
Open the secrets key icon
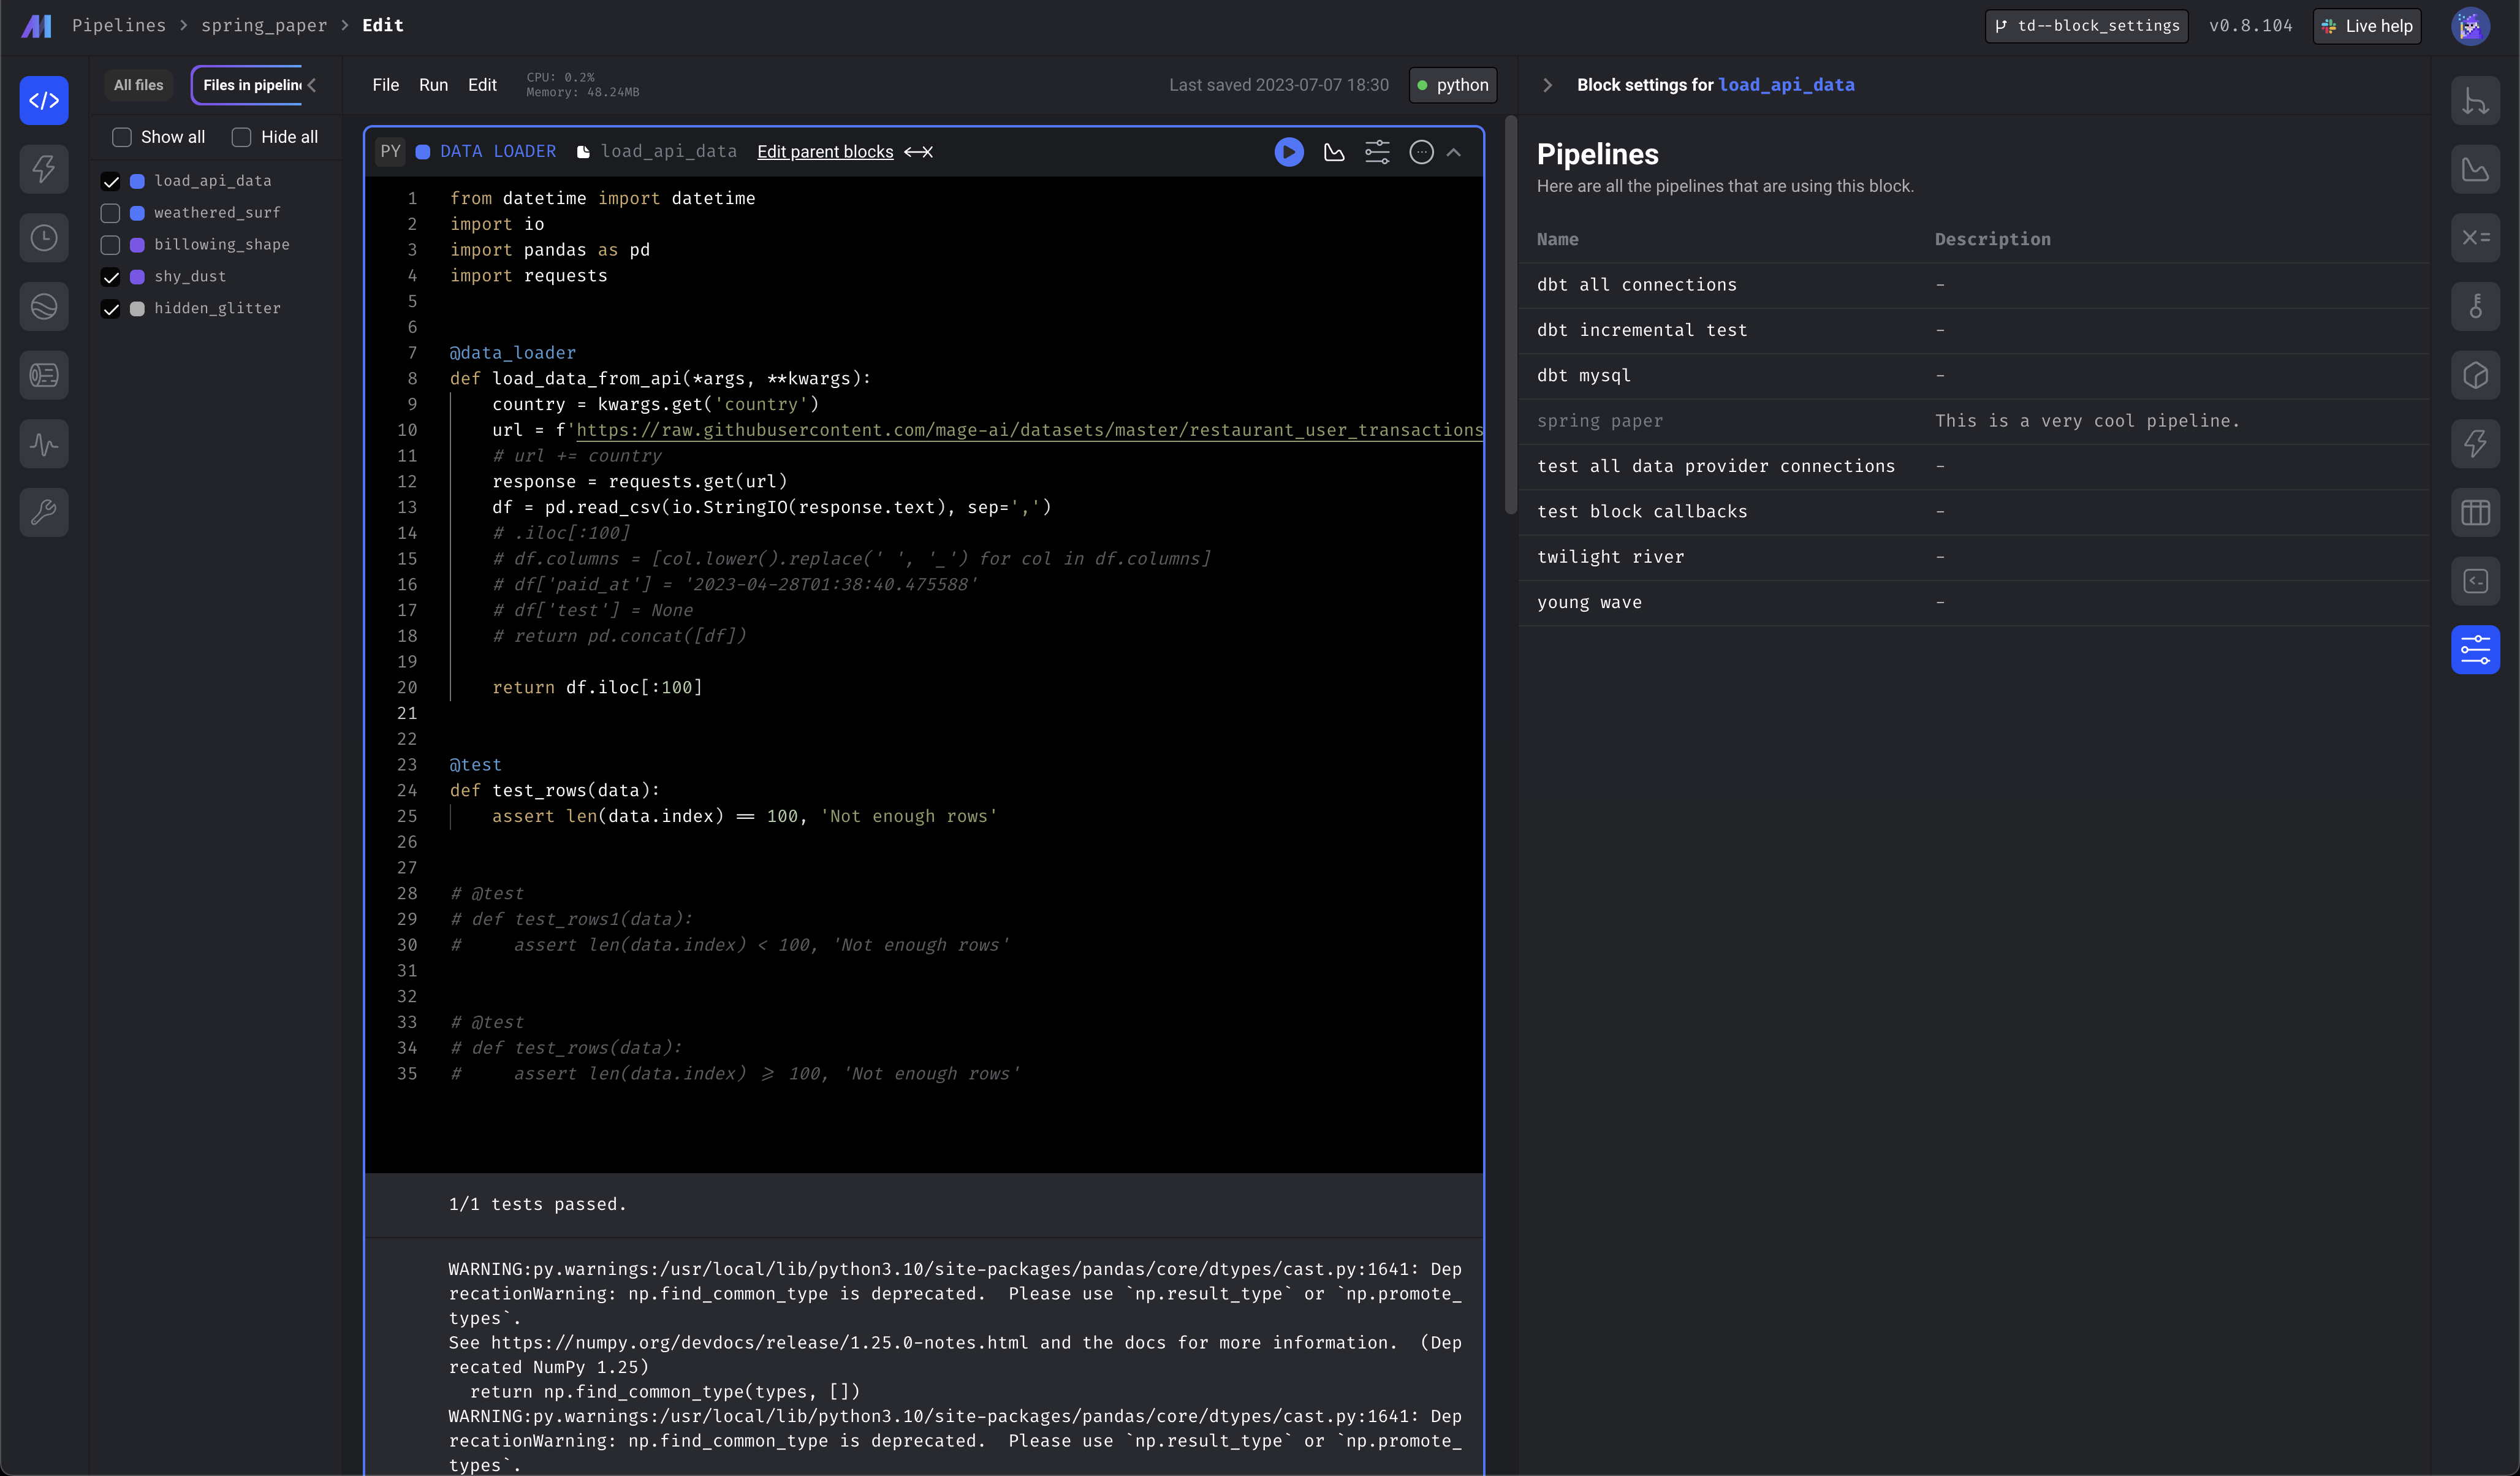click(2475, 306)
